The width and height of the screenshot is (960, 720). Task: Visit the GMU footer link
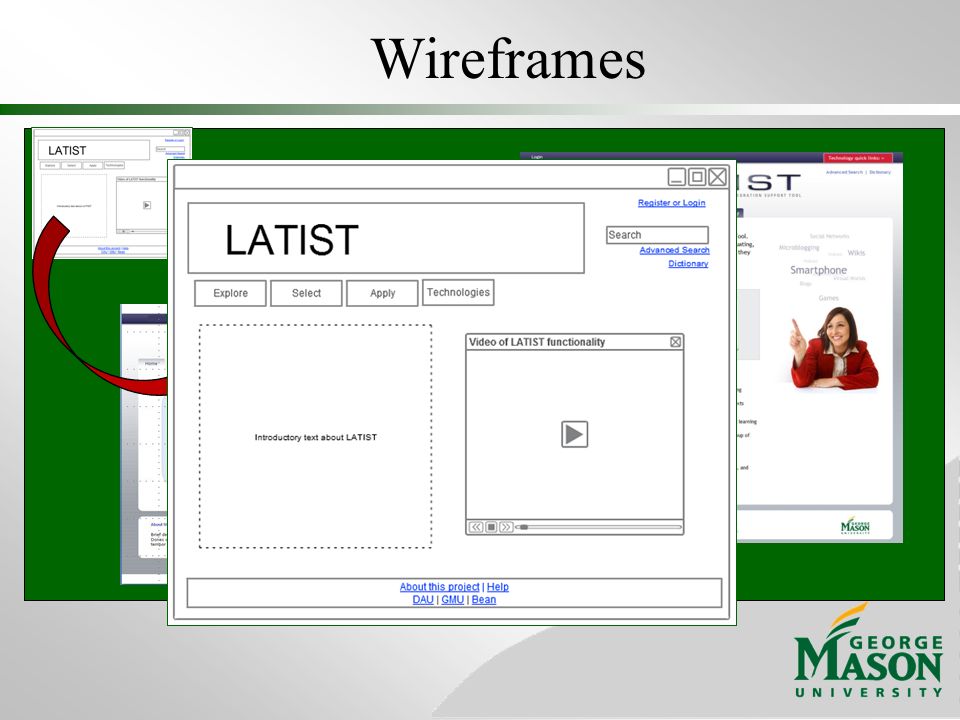[452, 599]
